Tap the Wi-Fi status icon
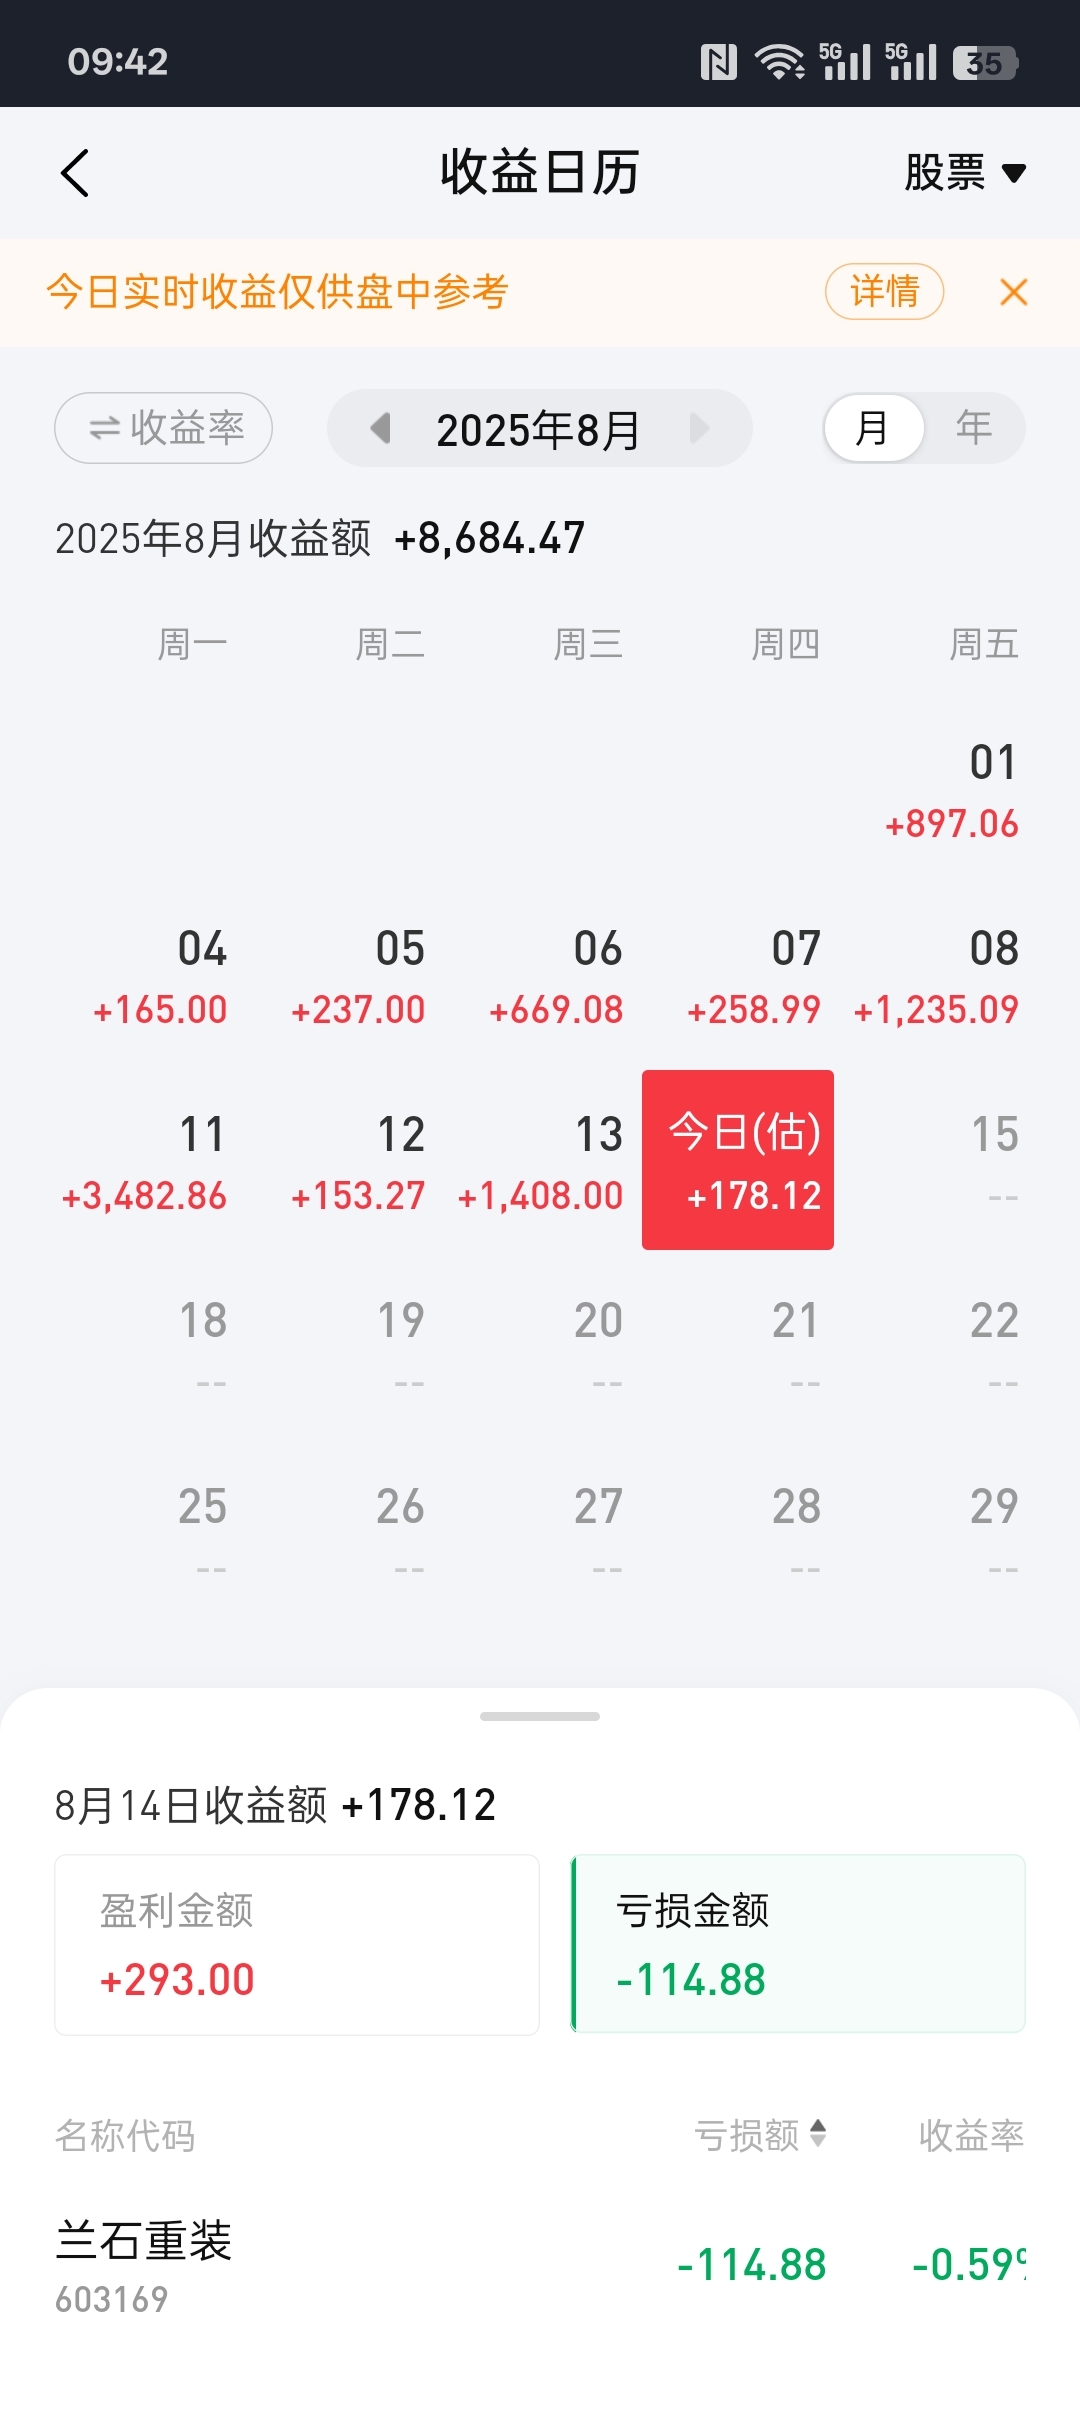 click(780, 62)
